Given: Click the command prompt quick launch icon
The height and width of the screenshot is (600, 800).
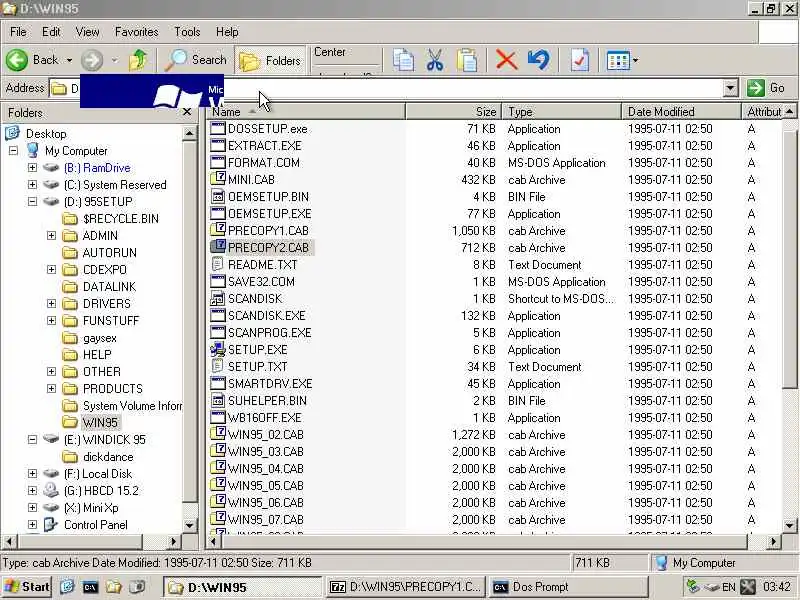Looking at the screenshot, I should coord(90,587).
